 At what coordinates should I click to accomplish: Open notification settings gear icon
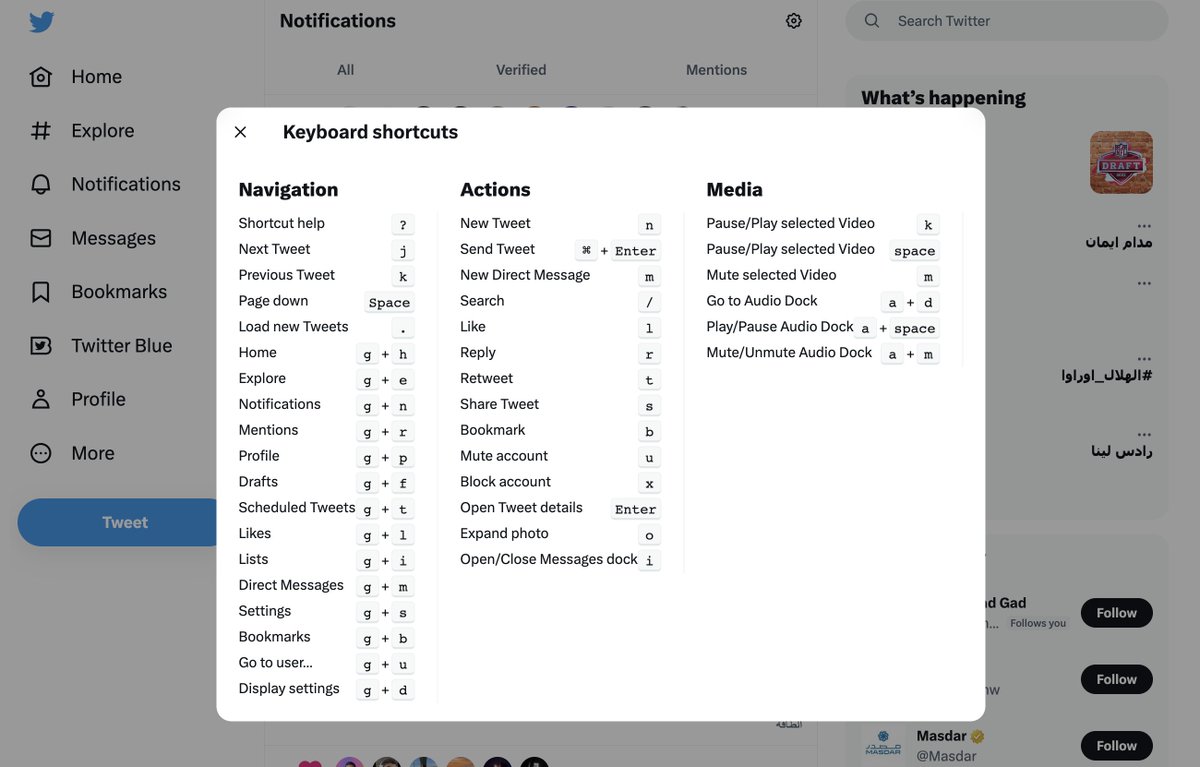[x=794, y=21]
